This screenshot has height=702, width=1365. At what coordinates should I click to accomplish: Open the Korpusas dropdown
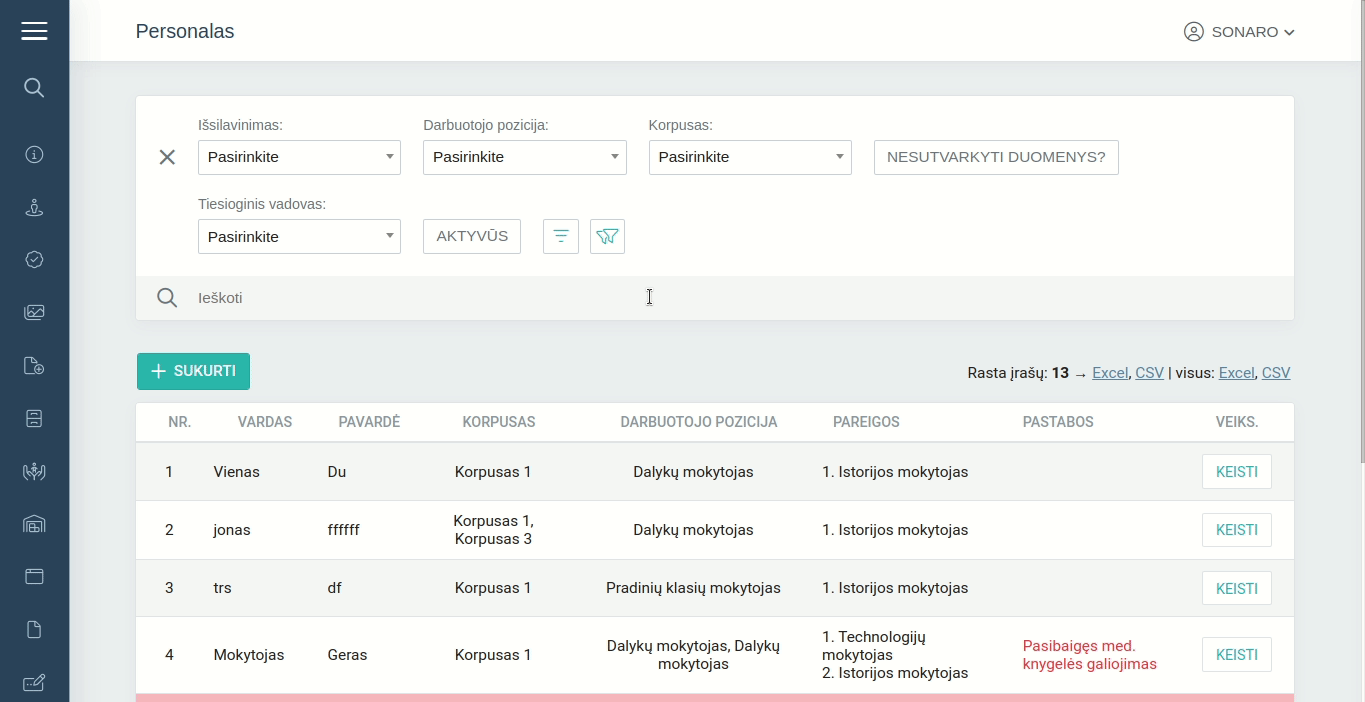pos(750,158)
